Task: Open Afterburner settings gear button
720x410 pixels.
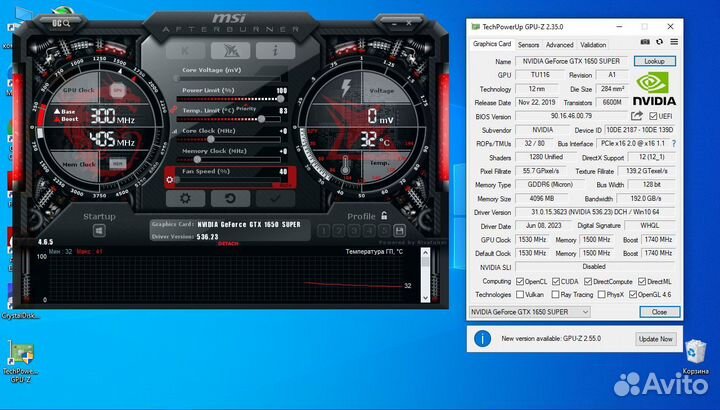Action: click(x=185, y=198)
